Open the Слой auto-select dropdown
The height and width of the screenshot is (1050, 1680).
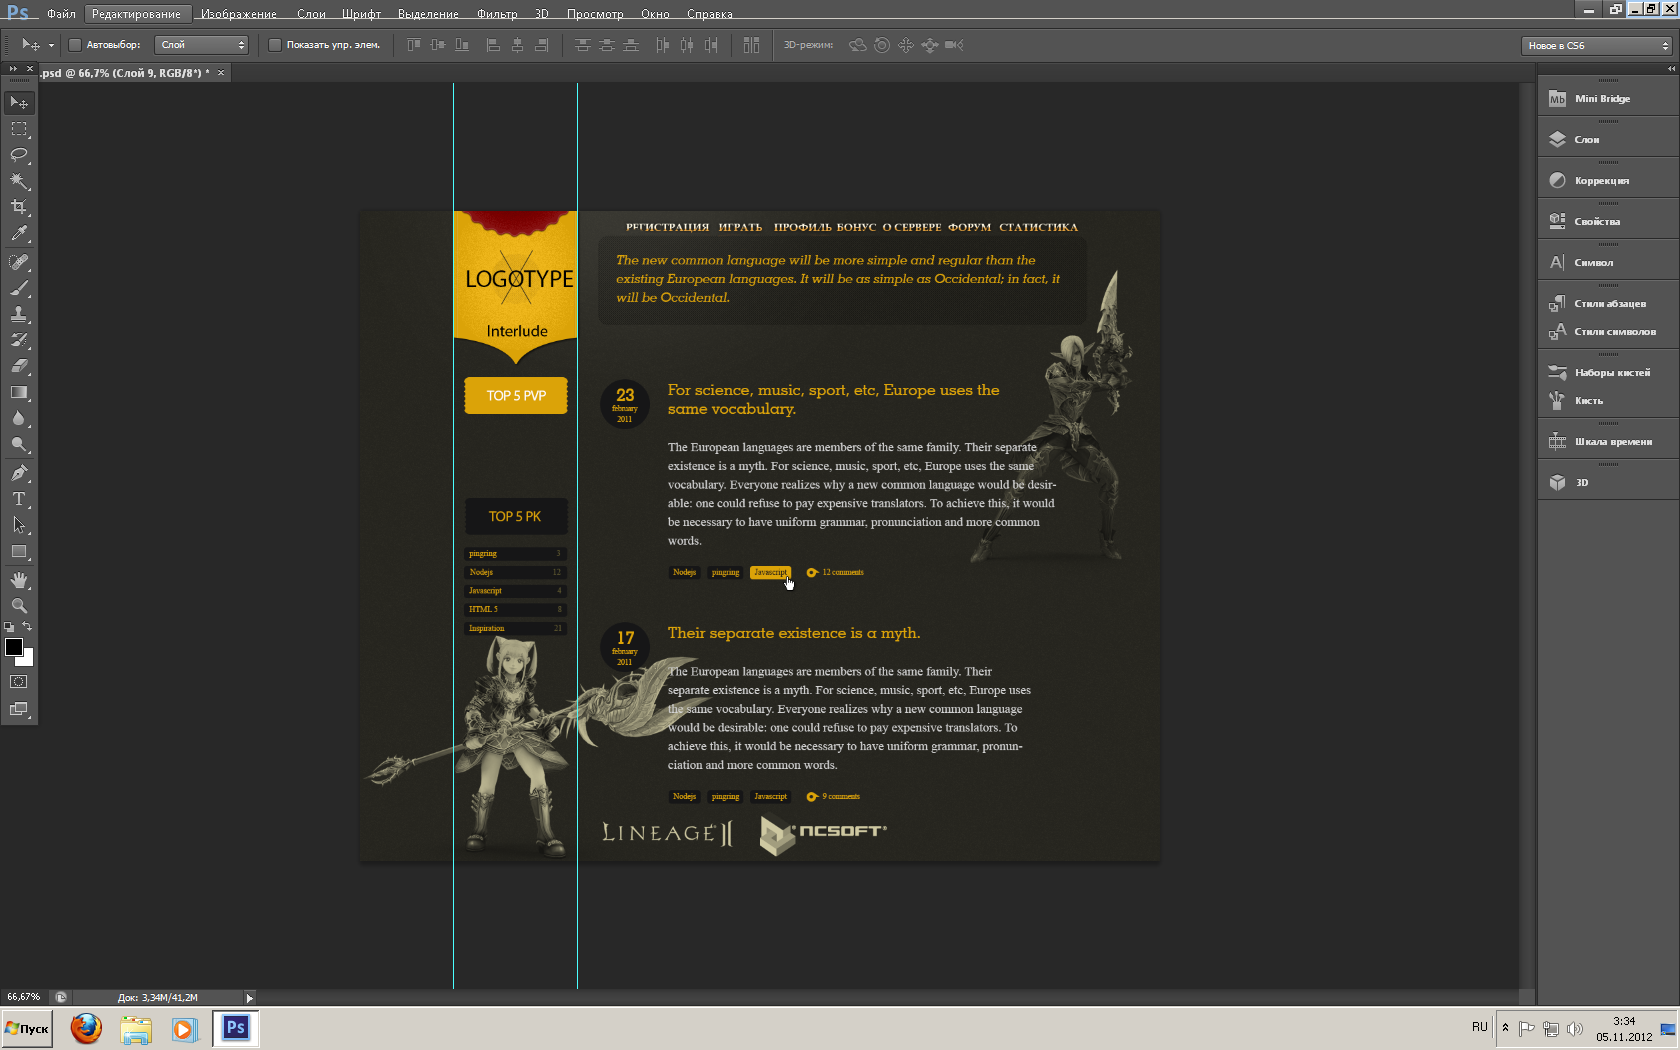pos(202,45)
